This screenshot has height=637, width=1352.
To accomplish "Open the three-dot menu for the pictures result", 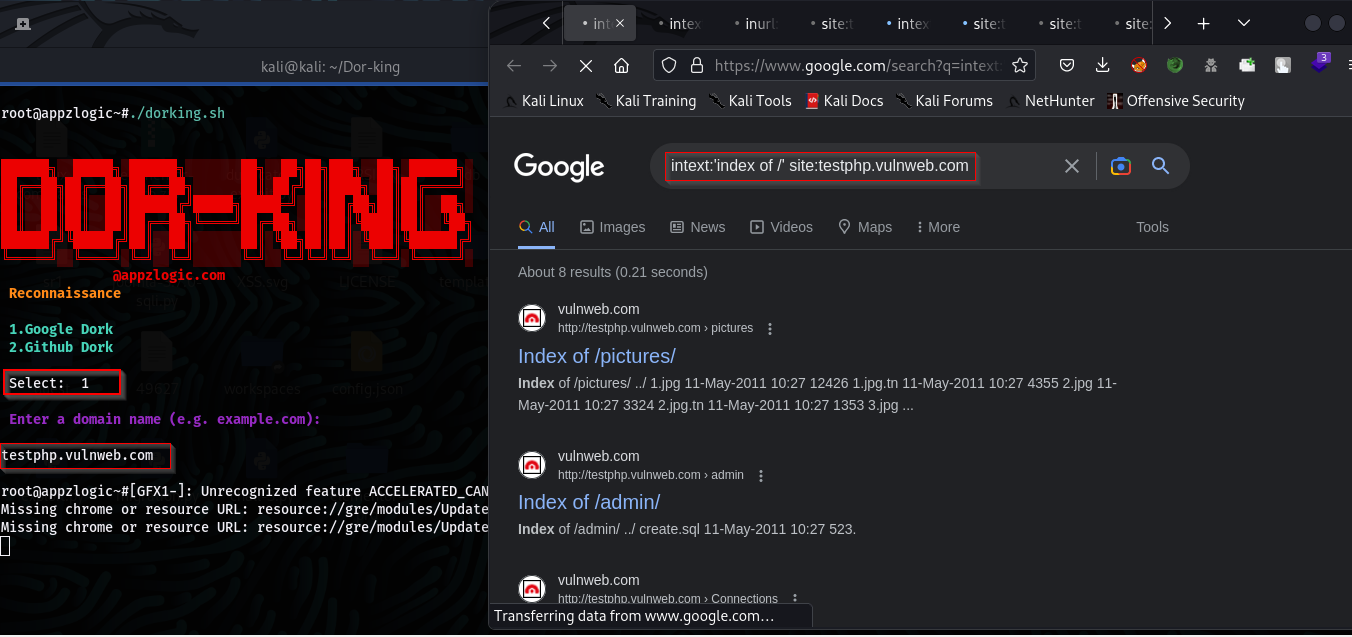I will click(770, 328).
